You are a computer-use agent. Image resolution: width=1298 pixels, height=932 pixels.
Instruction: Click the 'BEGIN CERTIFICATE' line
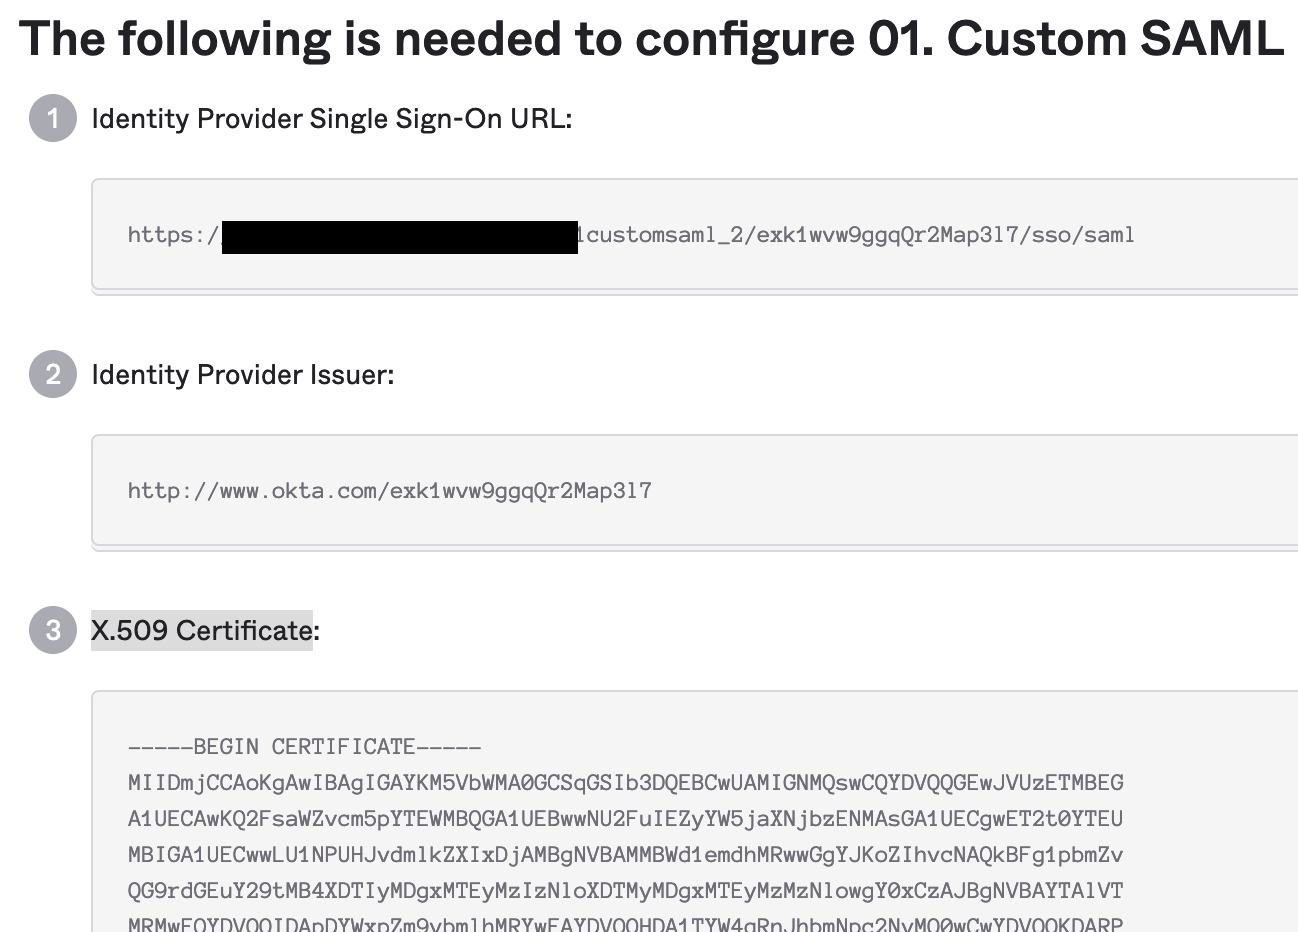[304, 747]
